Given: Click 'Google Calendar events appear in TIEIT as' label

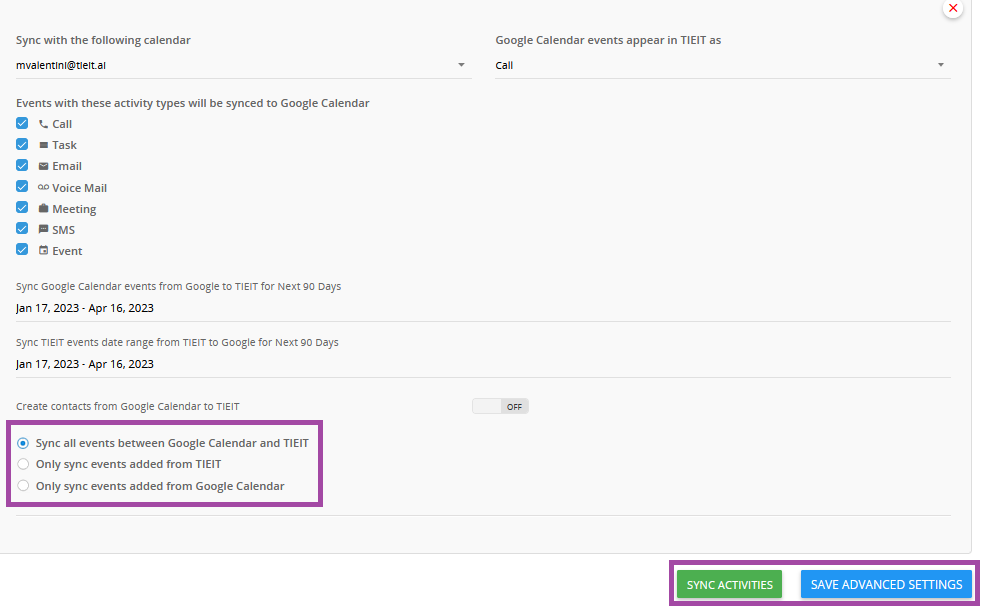Looking at the screenshot, I should point(608,40).
